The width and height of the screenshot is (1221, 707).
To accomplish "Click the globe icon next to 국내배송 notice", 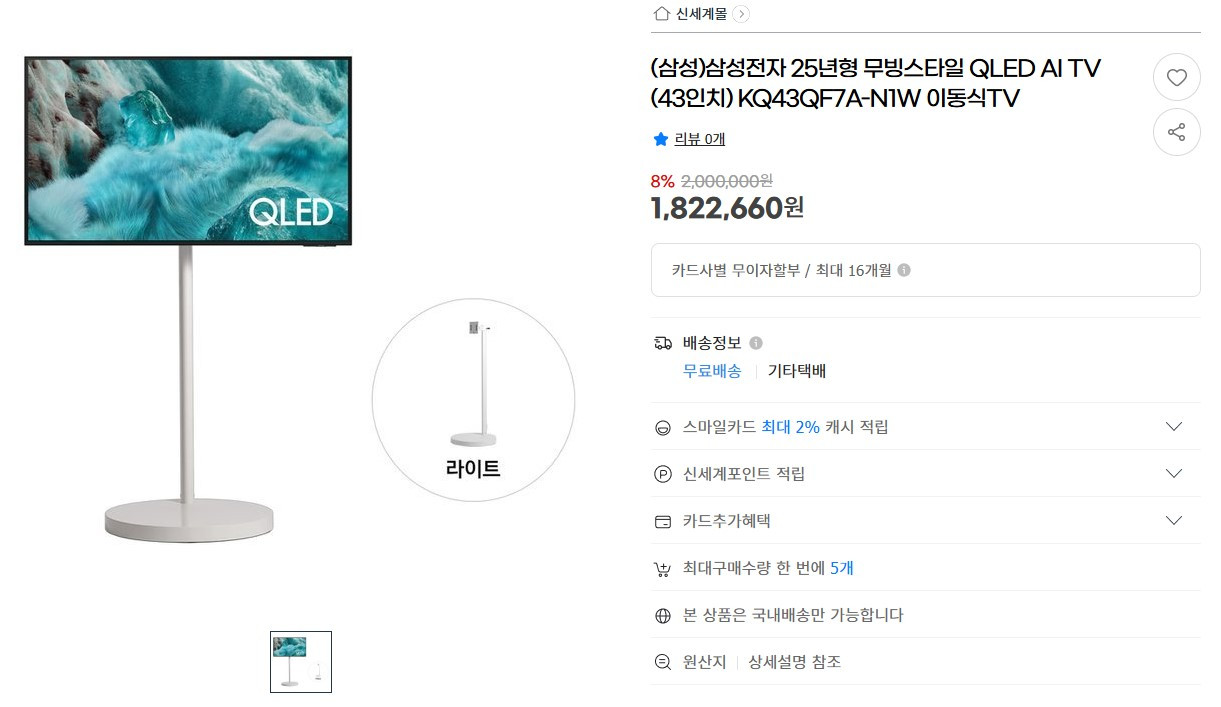I will tap(662, 614).
